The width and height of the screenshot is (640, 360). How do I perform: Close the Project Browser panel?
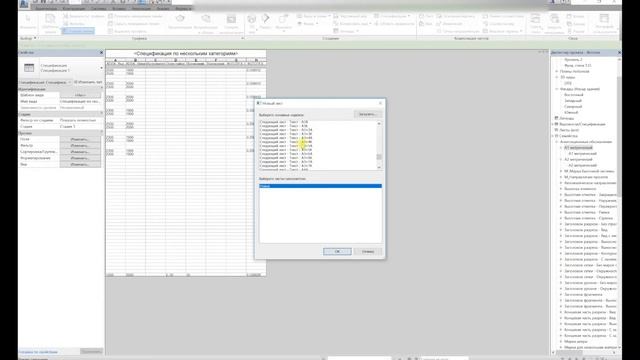tap(619, 53)
